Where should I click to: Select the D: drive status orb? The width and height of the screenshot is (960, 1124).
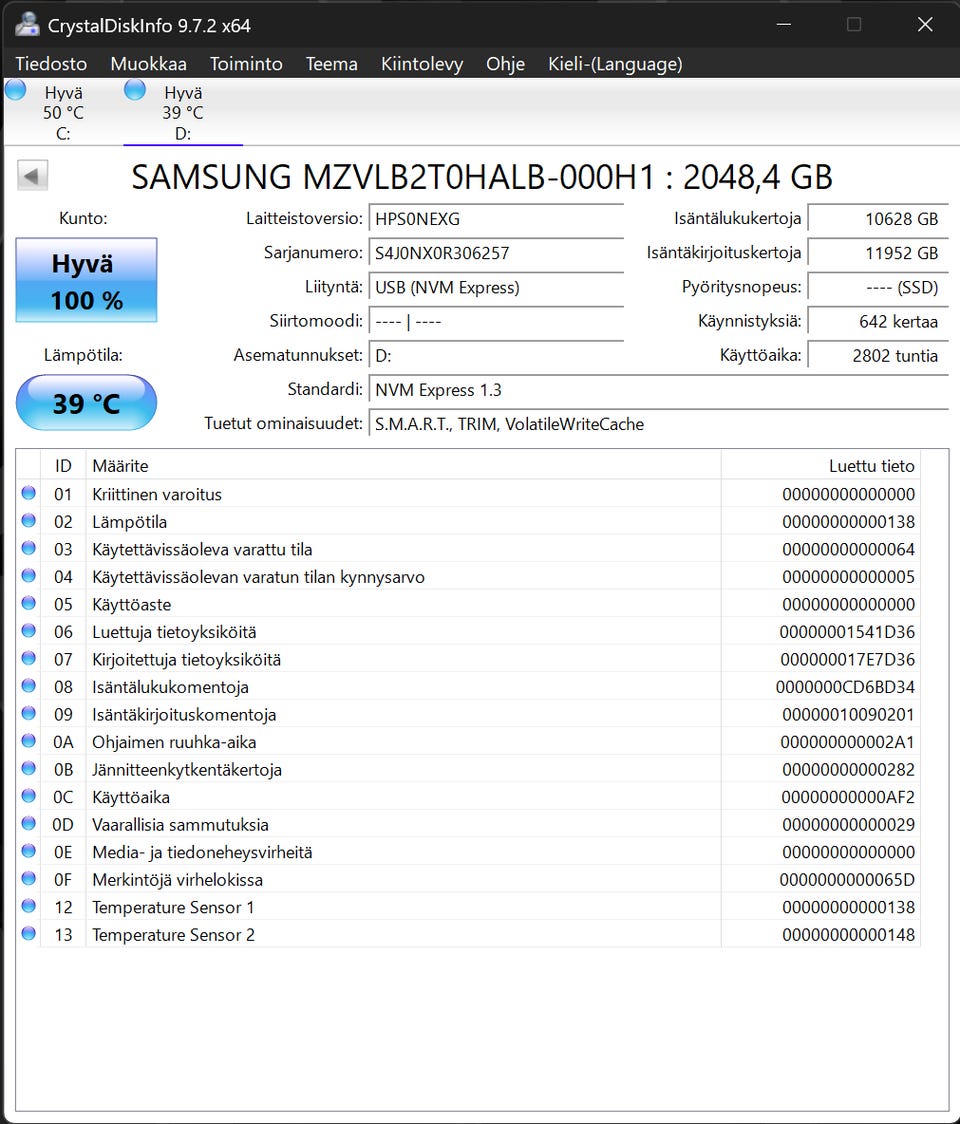click(135, 90)
